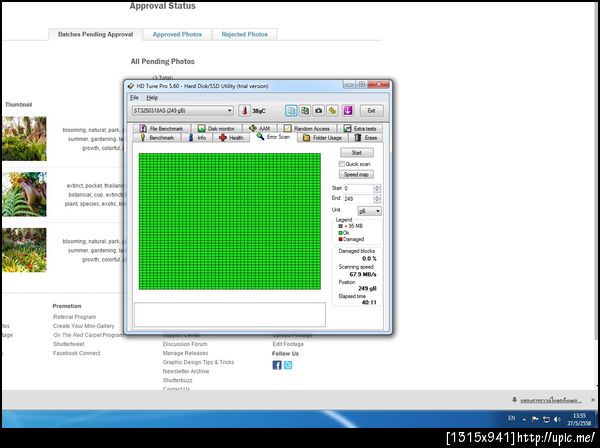Viewport: 600px width, 448px height.
Task: Open Action Center flag tray icon
Action: click(x=535, y=420)
